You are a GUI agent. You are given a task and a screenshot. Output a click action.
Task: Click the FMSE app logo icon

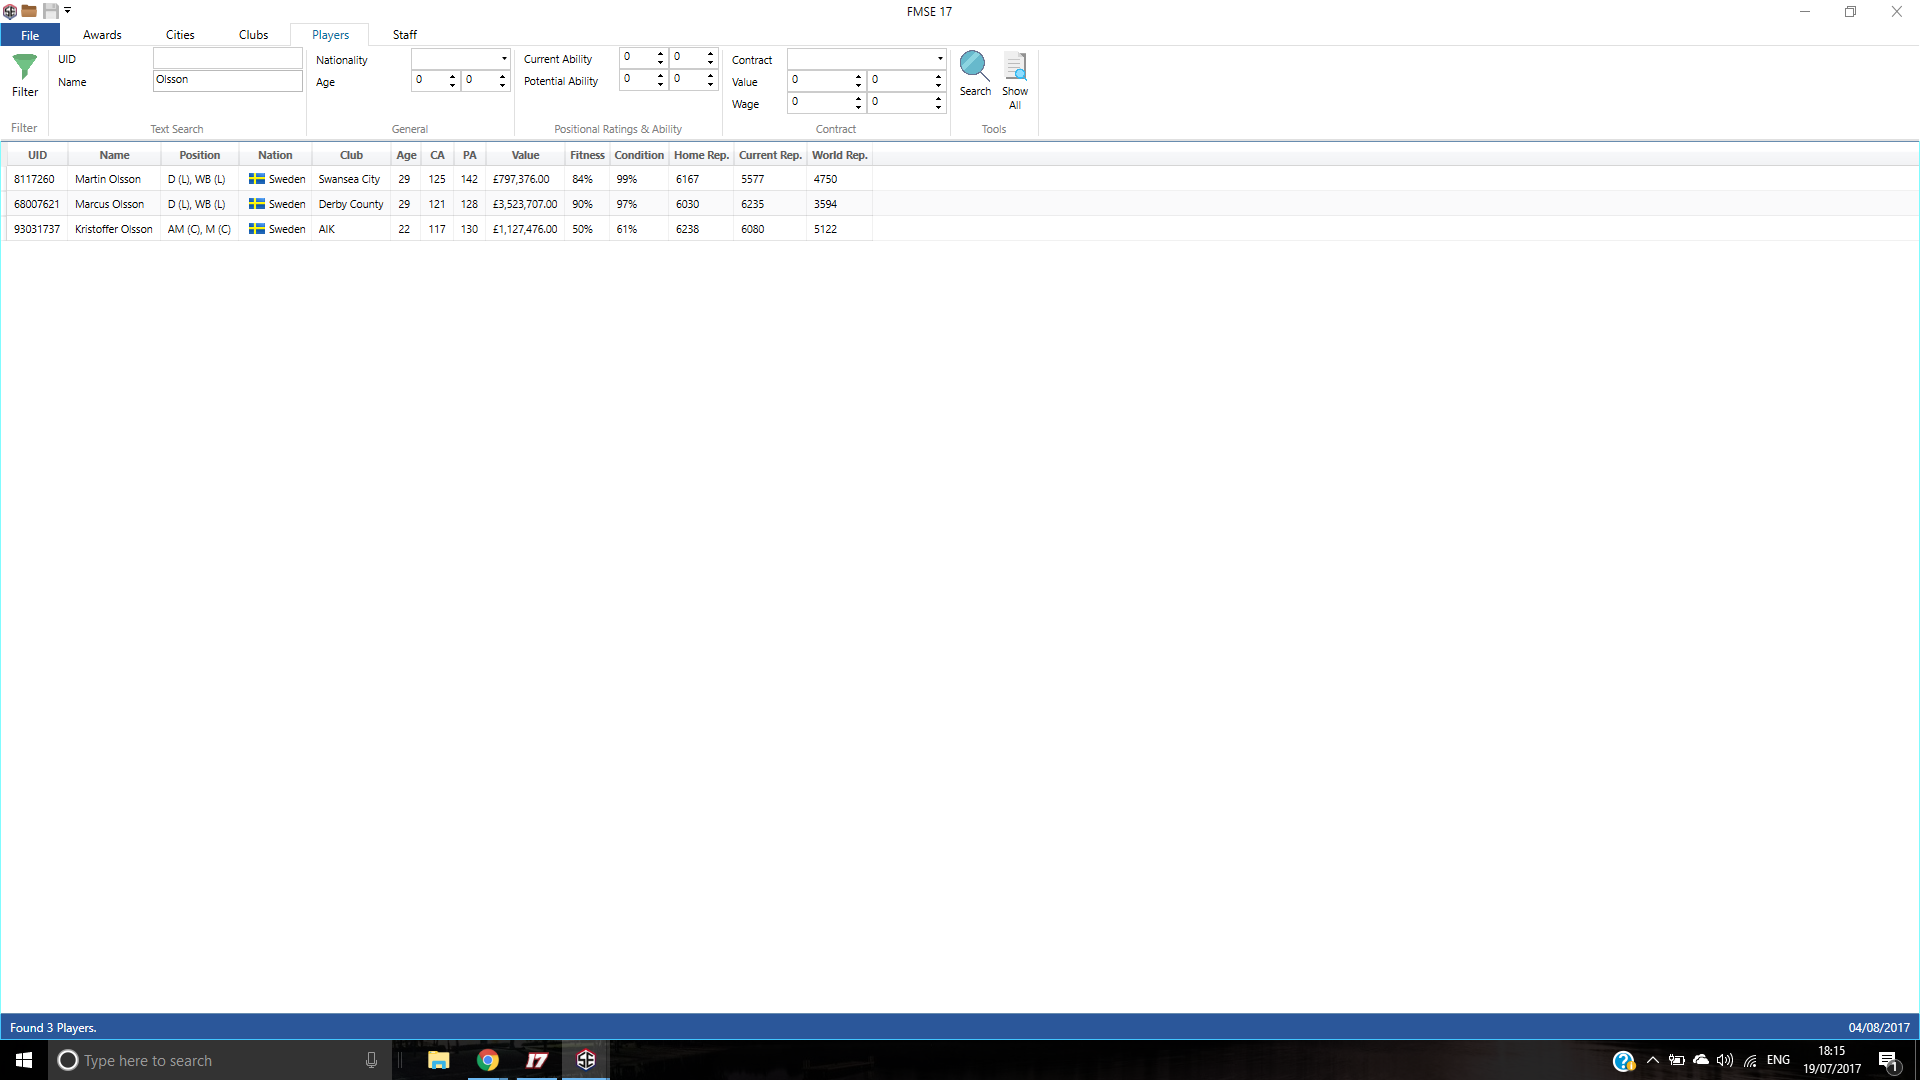10,11
